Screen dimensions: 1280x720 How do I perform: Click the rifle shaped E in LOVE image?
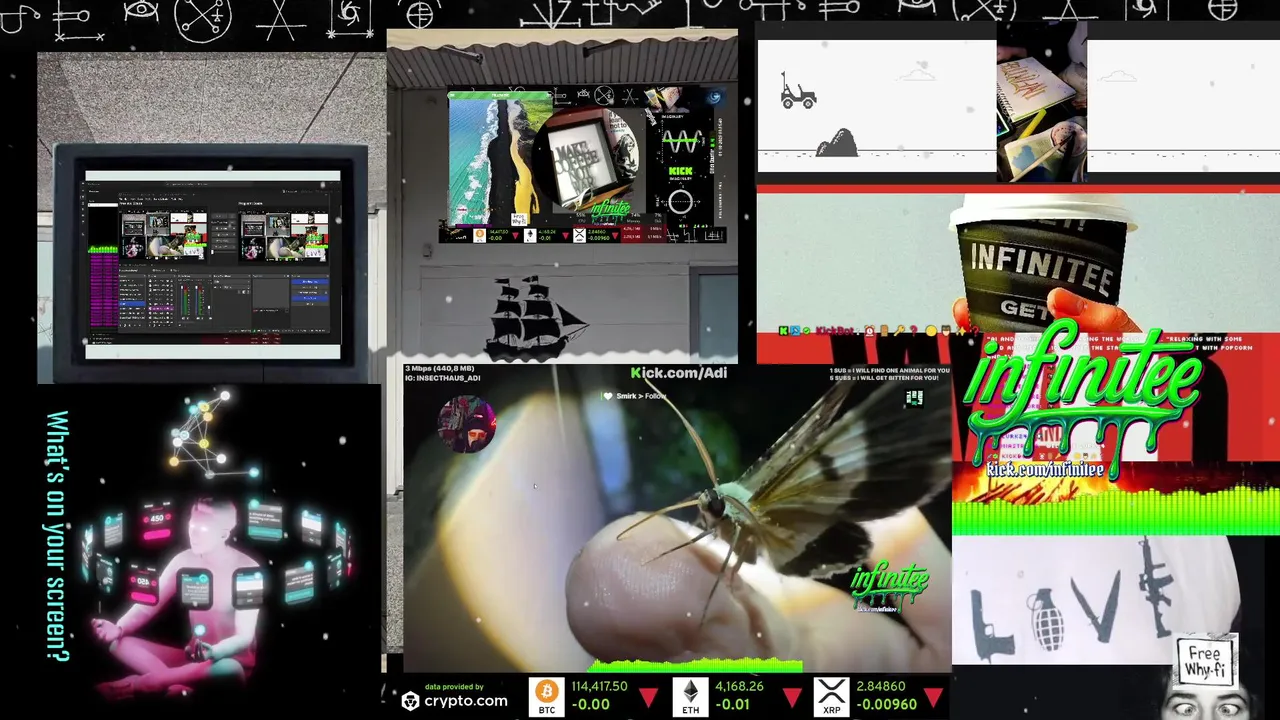pos(1155,588)
